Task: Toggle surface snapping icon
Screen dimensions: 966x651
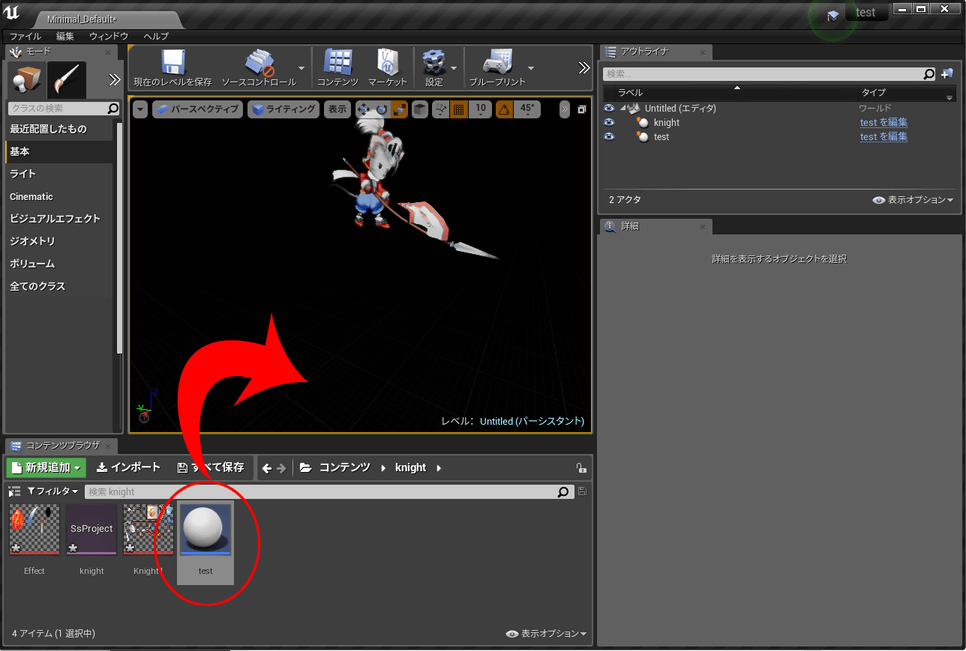Action: 440,110
